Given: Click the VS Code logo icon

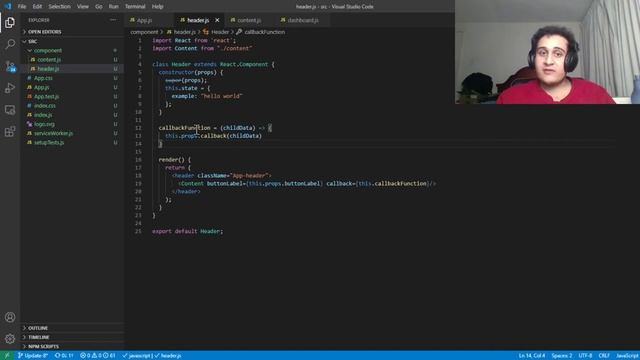Looking at the screenshot, I should (x=7, y=6).
